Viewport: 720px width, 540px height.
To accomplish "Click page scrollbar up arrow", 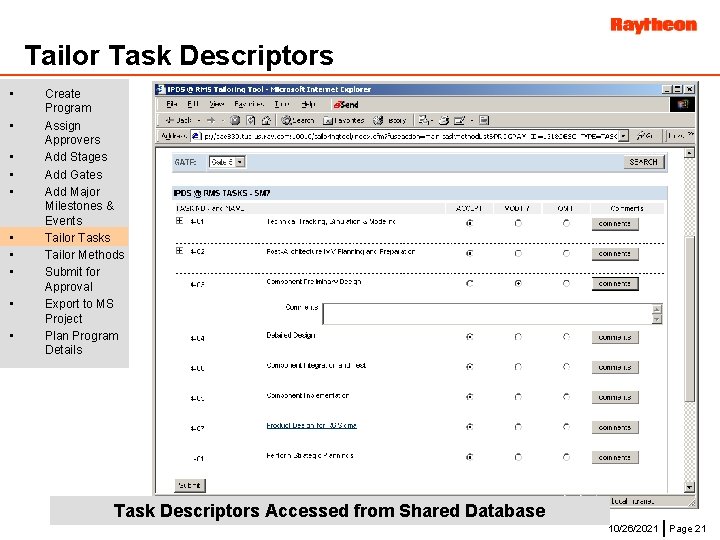I will pyautogui.click(x=689, y=153).
